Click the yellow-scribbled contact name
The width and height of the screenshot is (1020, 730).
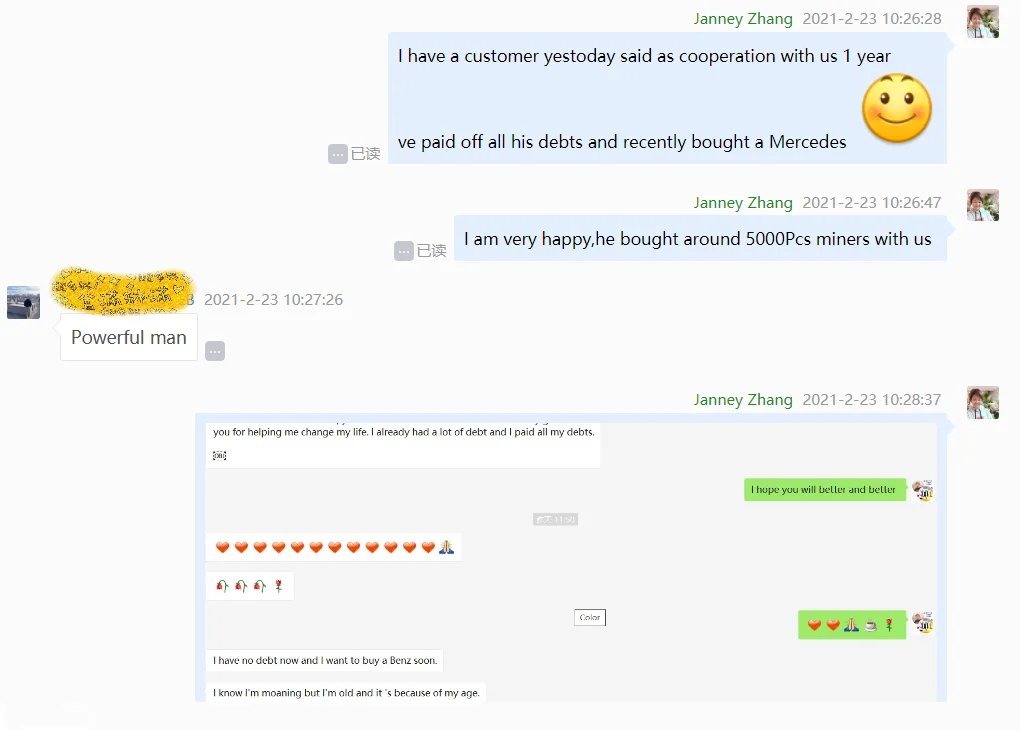[x=122, y=291]
